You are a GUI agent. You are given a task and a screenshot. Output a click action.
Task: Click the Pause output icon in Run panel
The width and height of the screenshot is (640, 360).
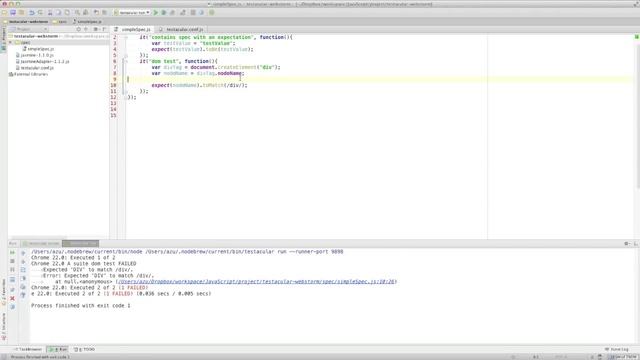[12, 270]
